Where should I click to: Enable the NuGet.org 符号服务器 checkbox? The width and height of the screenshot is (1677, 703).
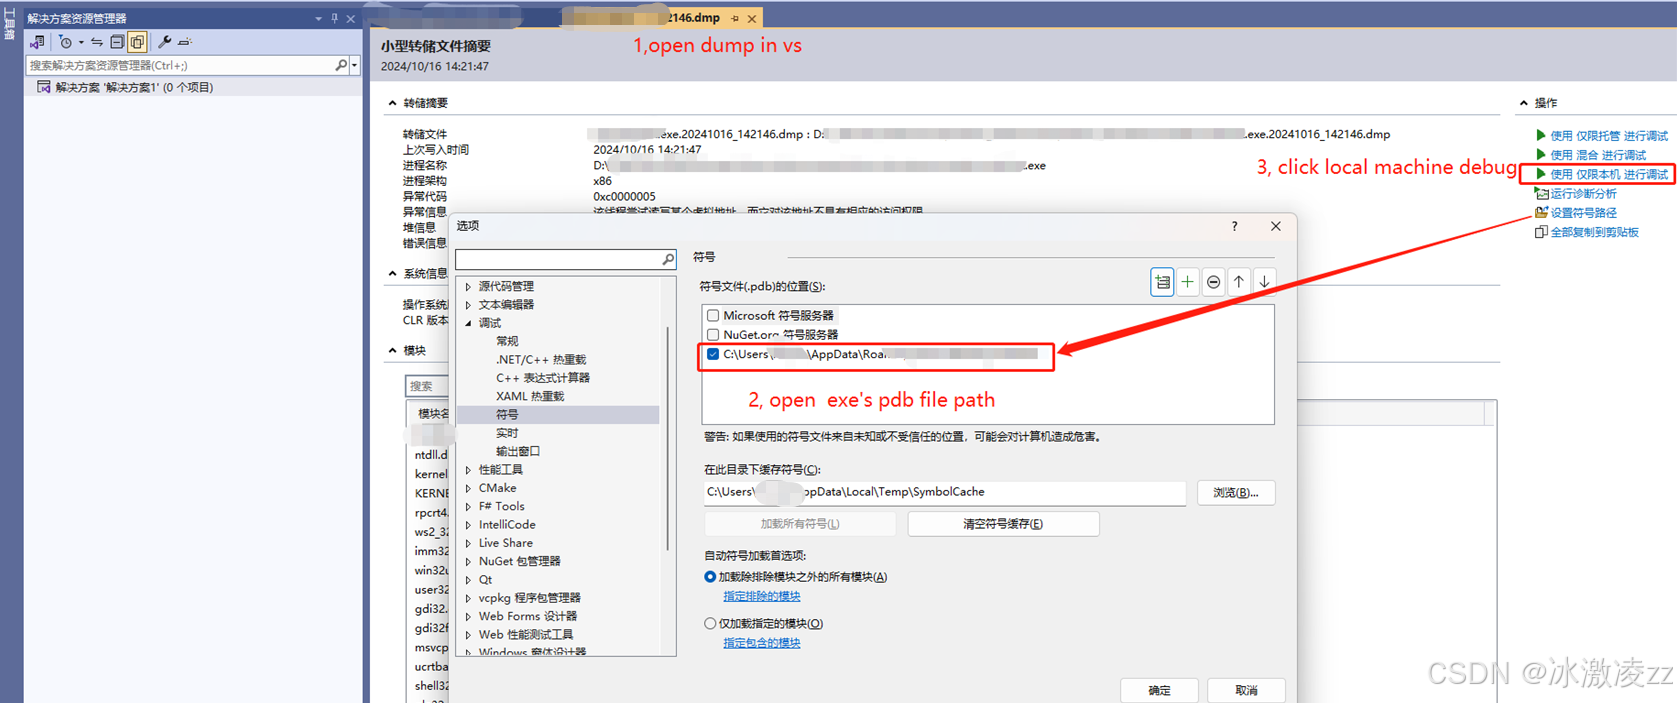(713, 334)
